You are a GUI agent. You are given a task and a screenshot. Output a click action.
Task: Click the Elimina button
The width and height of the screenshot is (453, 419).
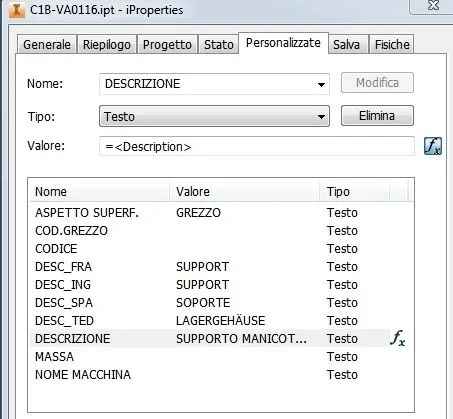[x=377, y=116]
